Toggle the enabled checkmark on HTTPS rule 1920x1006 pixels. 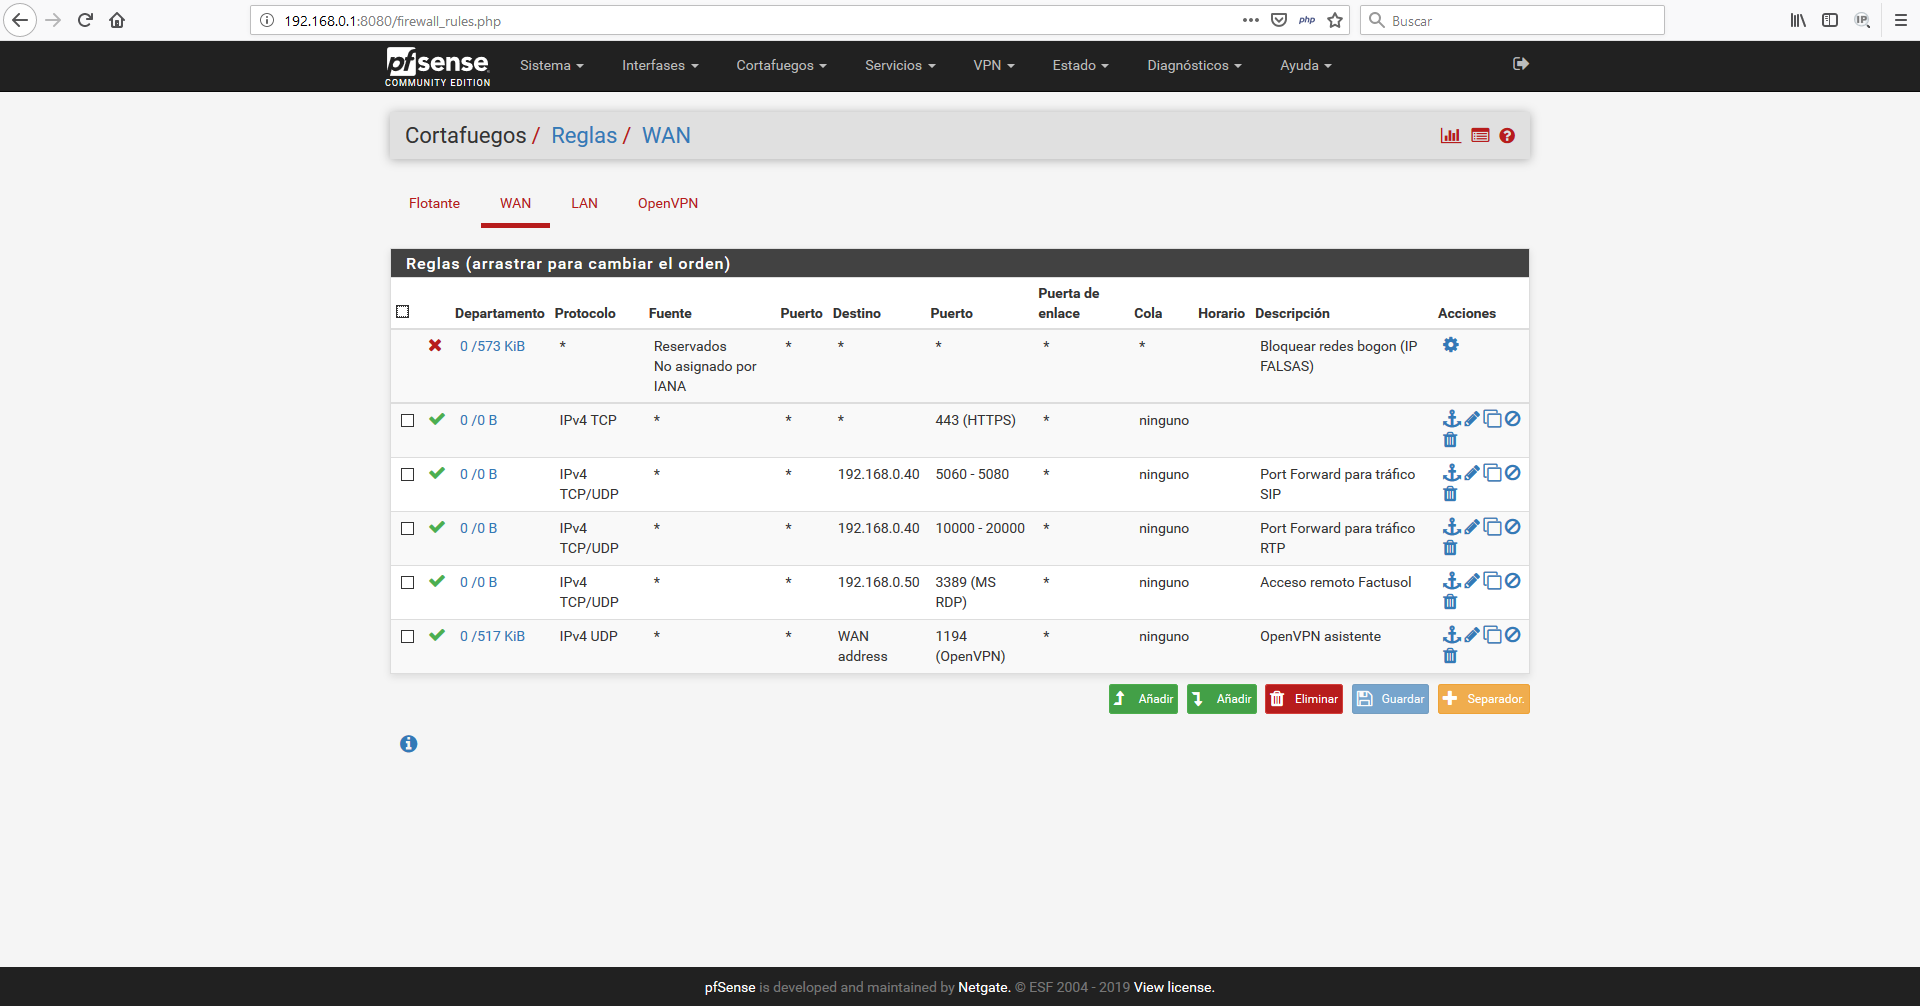(x=437, y=419)
